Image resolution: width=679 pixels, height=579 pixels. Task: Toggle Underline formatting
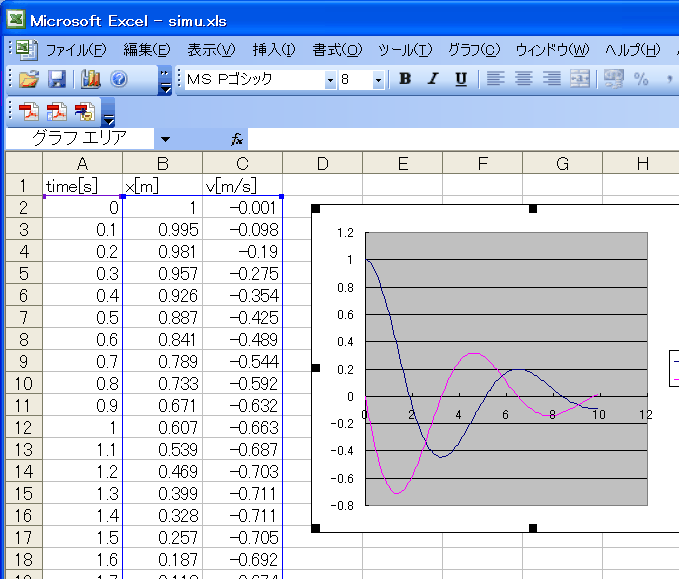tap(461, 79)
